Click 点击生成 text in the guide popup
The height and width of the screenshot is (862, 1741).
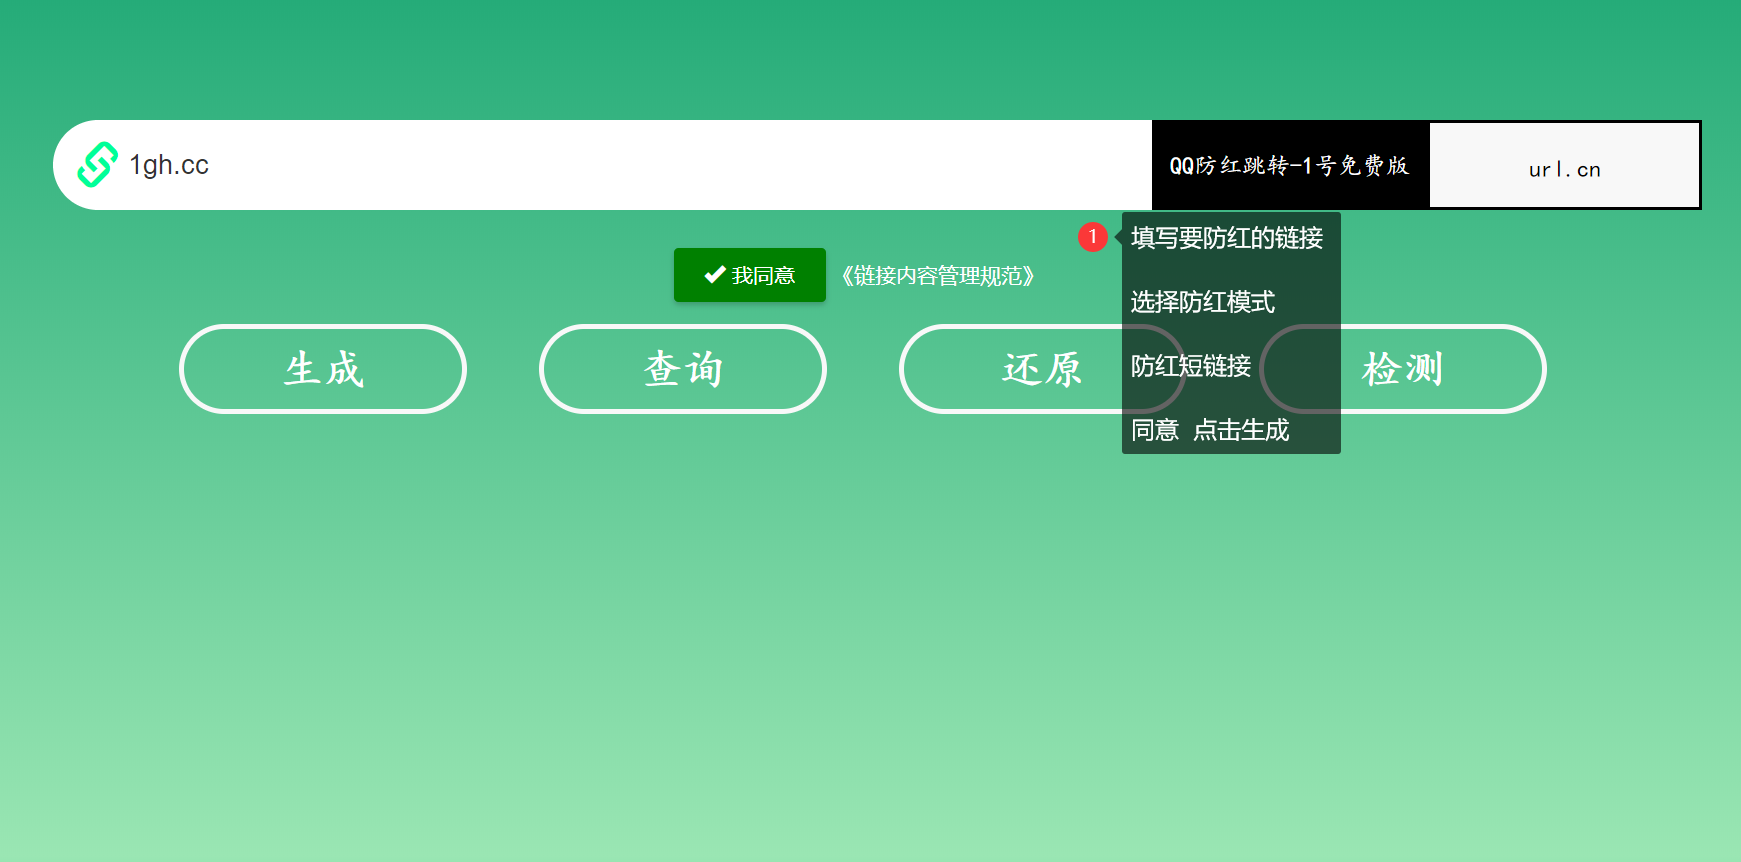pos(1241,430)
